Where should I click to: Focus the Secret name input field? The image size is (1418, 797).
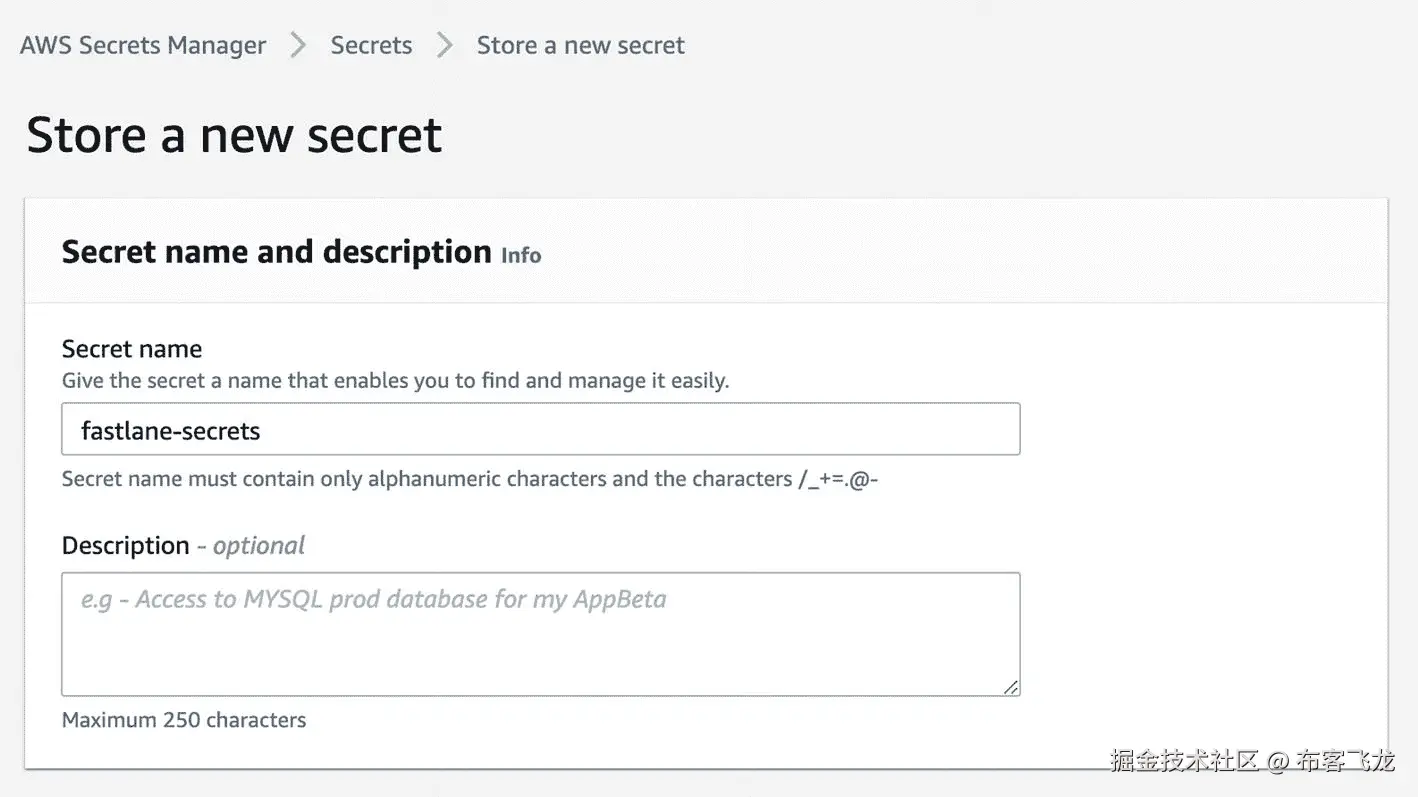point(540,430)
